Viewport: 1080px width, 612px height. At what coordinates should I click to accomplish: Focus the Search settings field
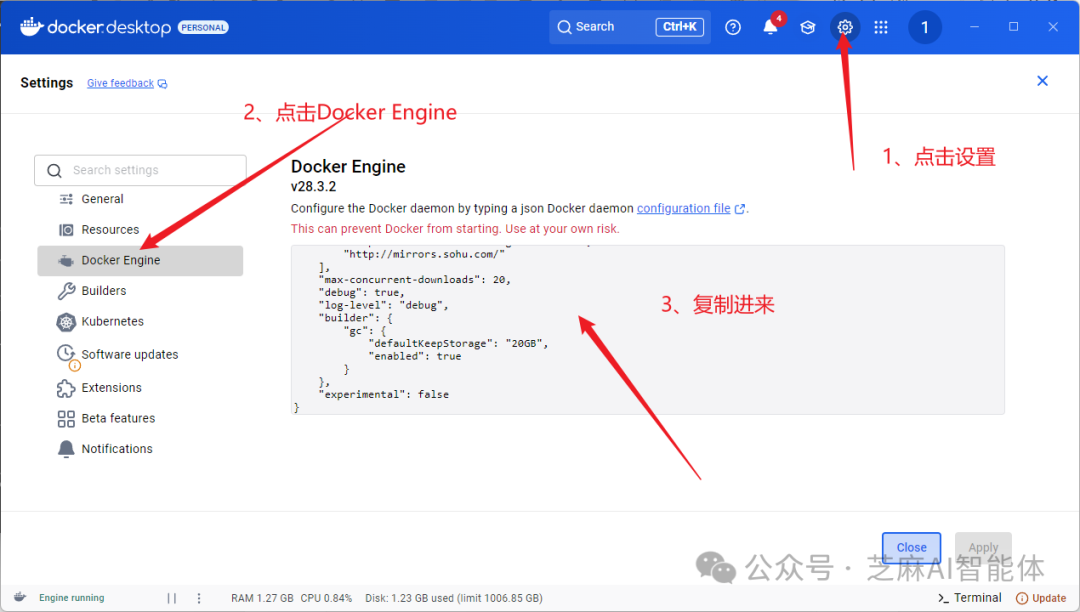141,170
